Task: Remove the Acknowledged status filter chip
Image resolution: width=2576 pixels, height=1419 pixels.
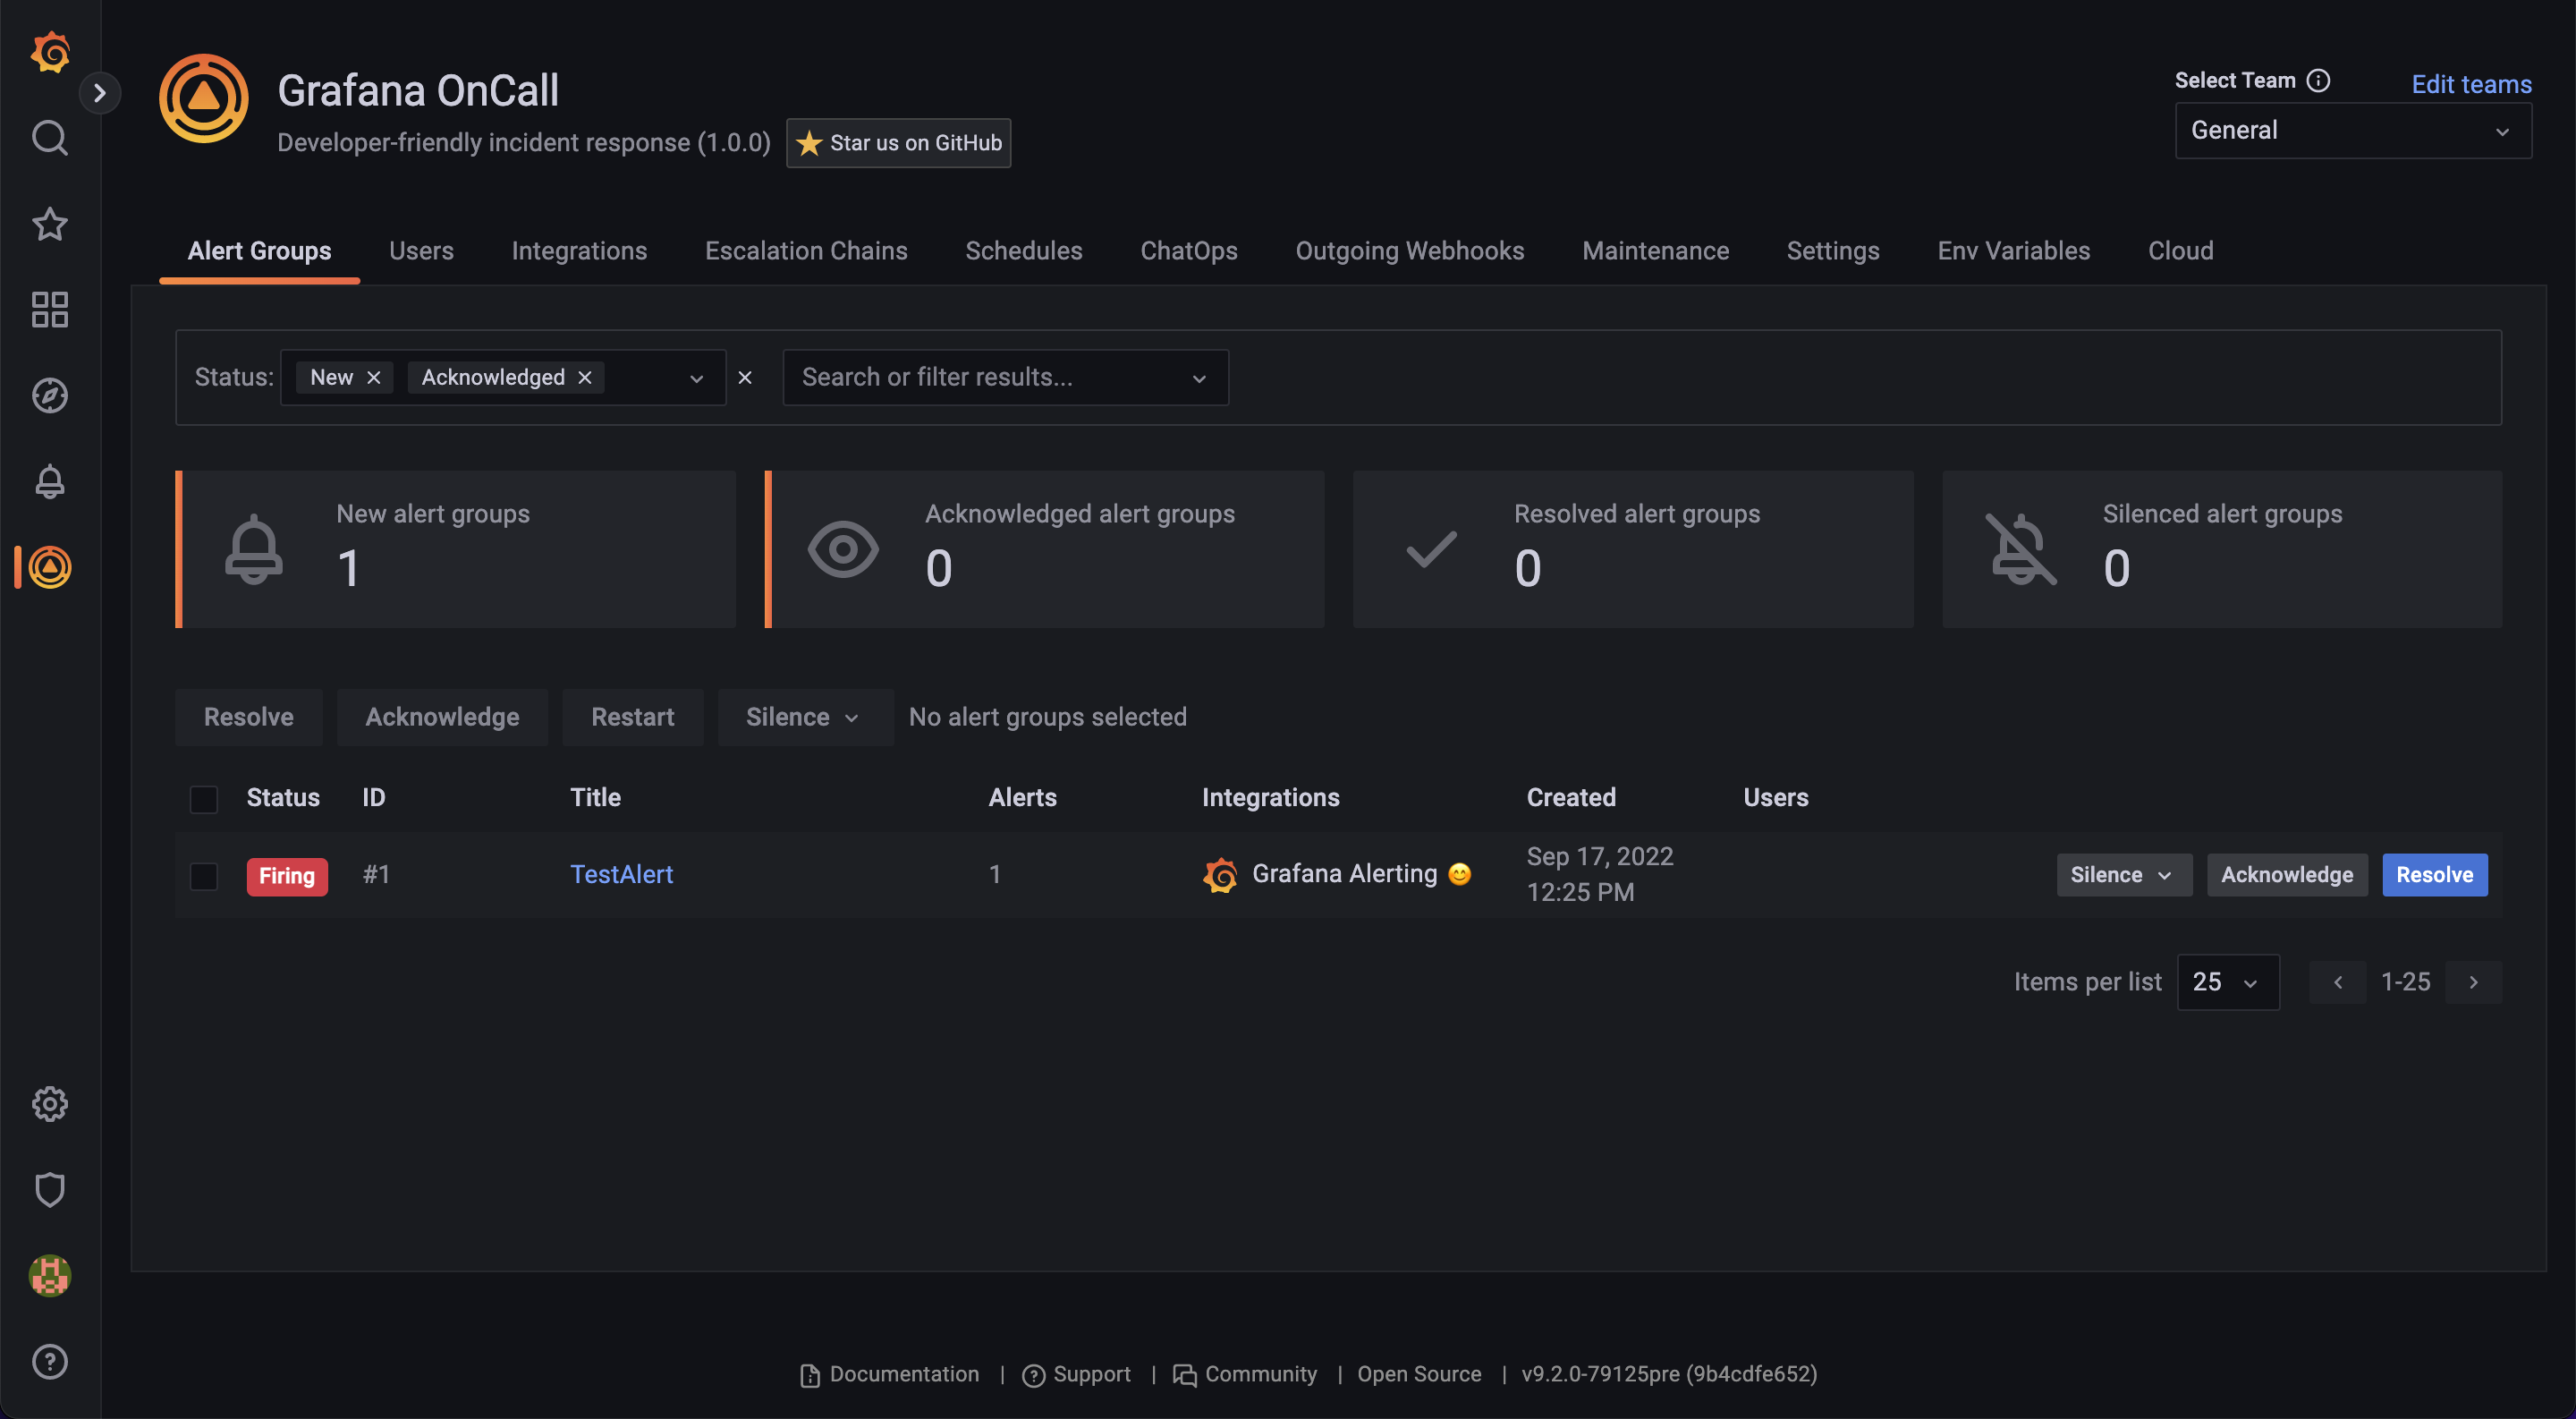Action: click(585, 377)
